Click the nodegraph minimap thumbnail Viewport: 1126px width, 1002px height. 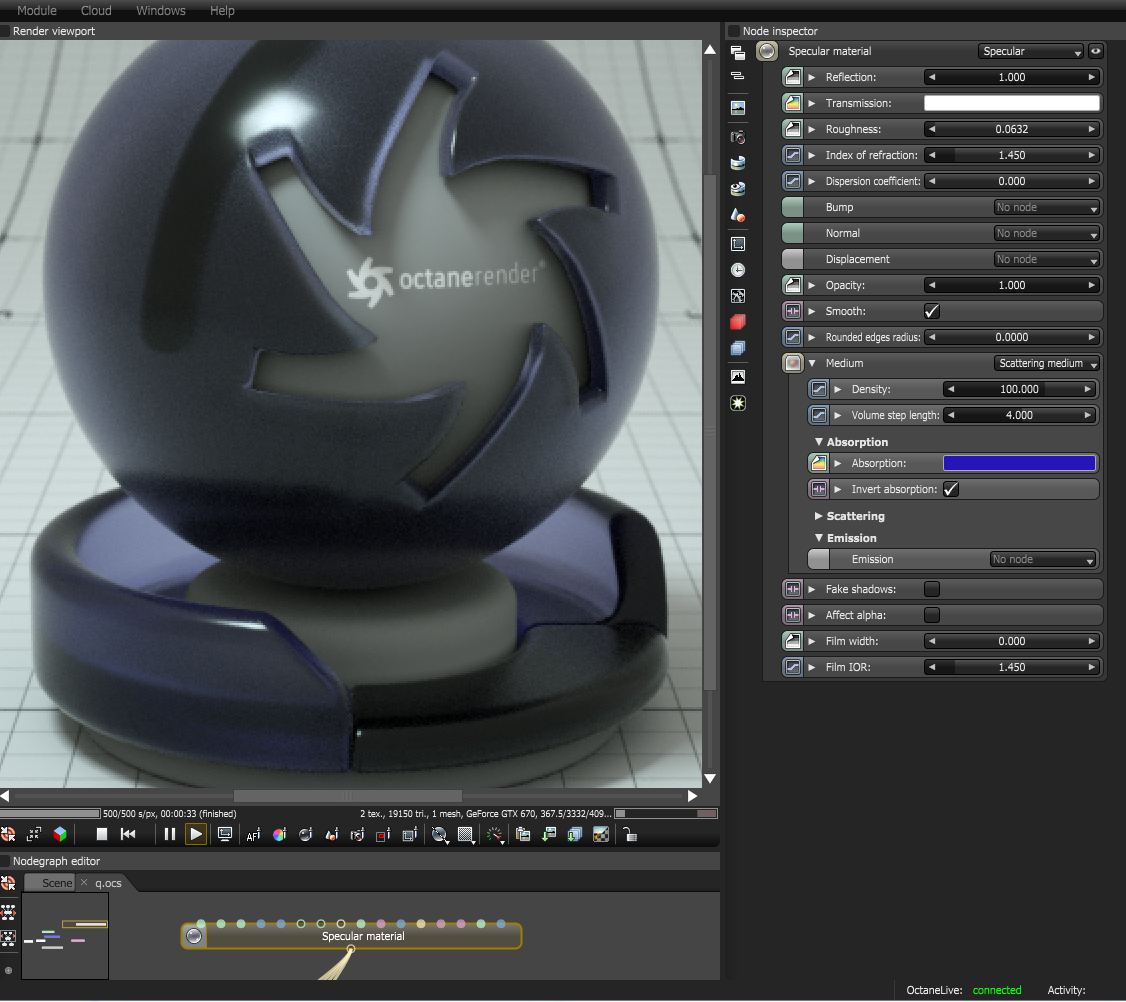click(x=65, y=936)
